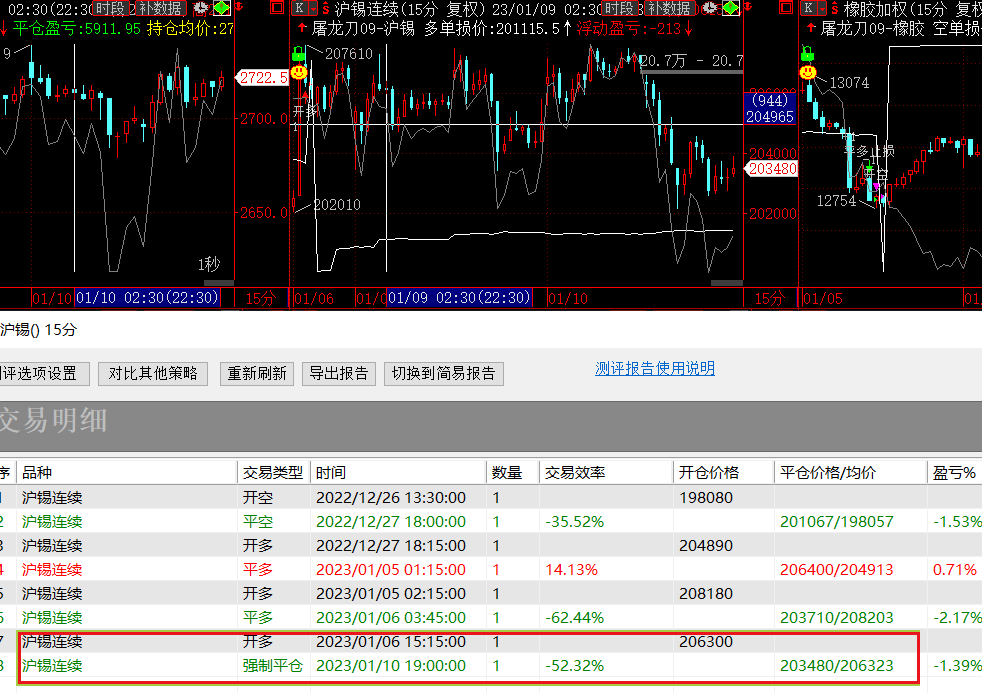Click the red anchor icon in leftmost chart
Viewport: 982px width, 693px height.
click(239, 8)
